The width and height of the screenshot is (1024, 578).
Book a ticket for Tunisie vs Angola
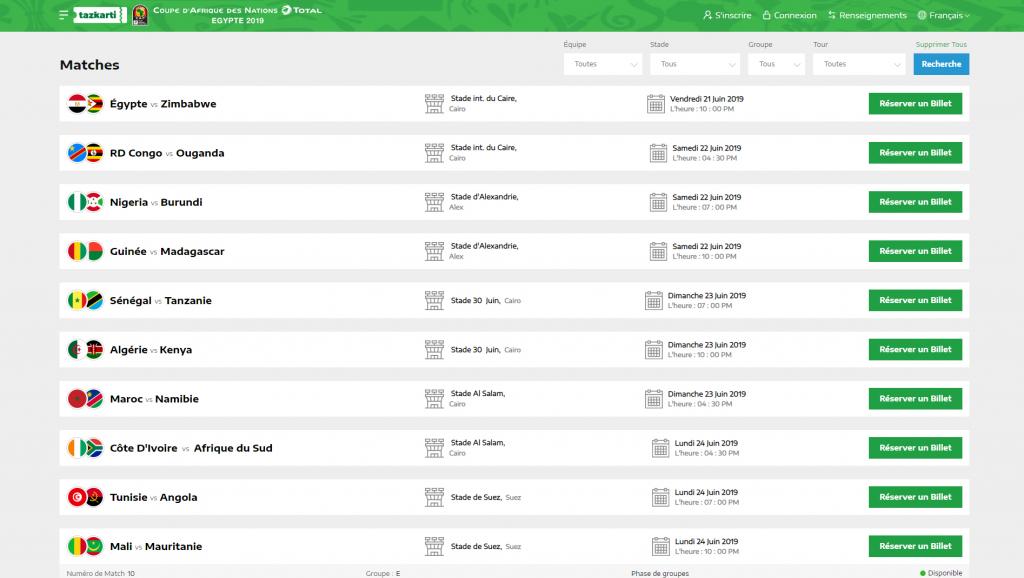(915, 497)
